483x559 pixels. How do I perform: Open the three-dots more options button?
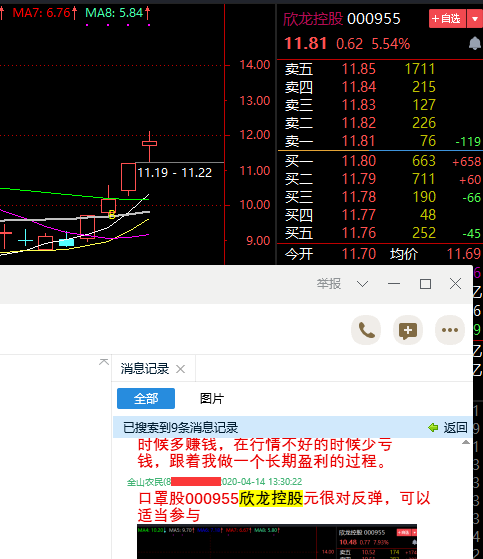click(449, 330)
